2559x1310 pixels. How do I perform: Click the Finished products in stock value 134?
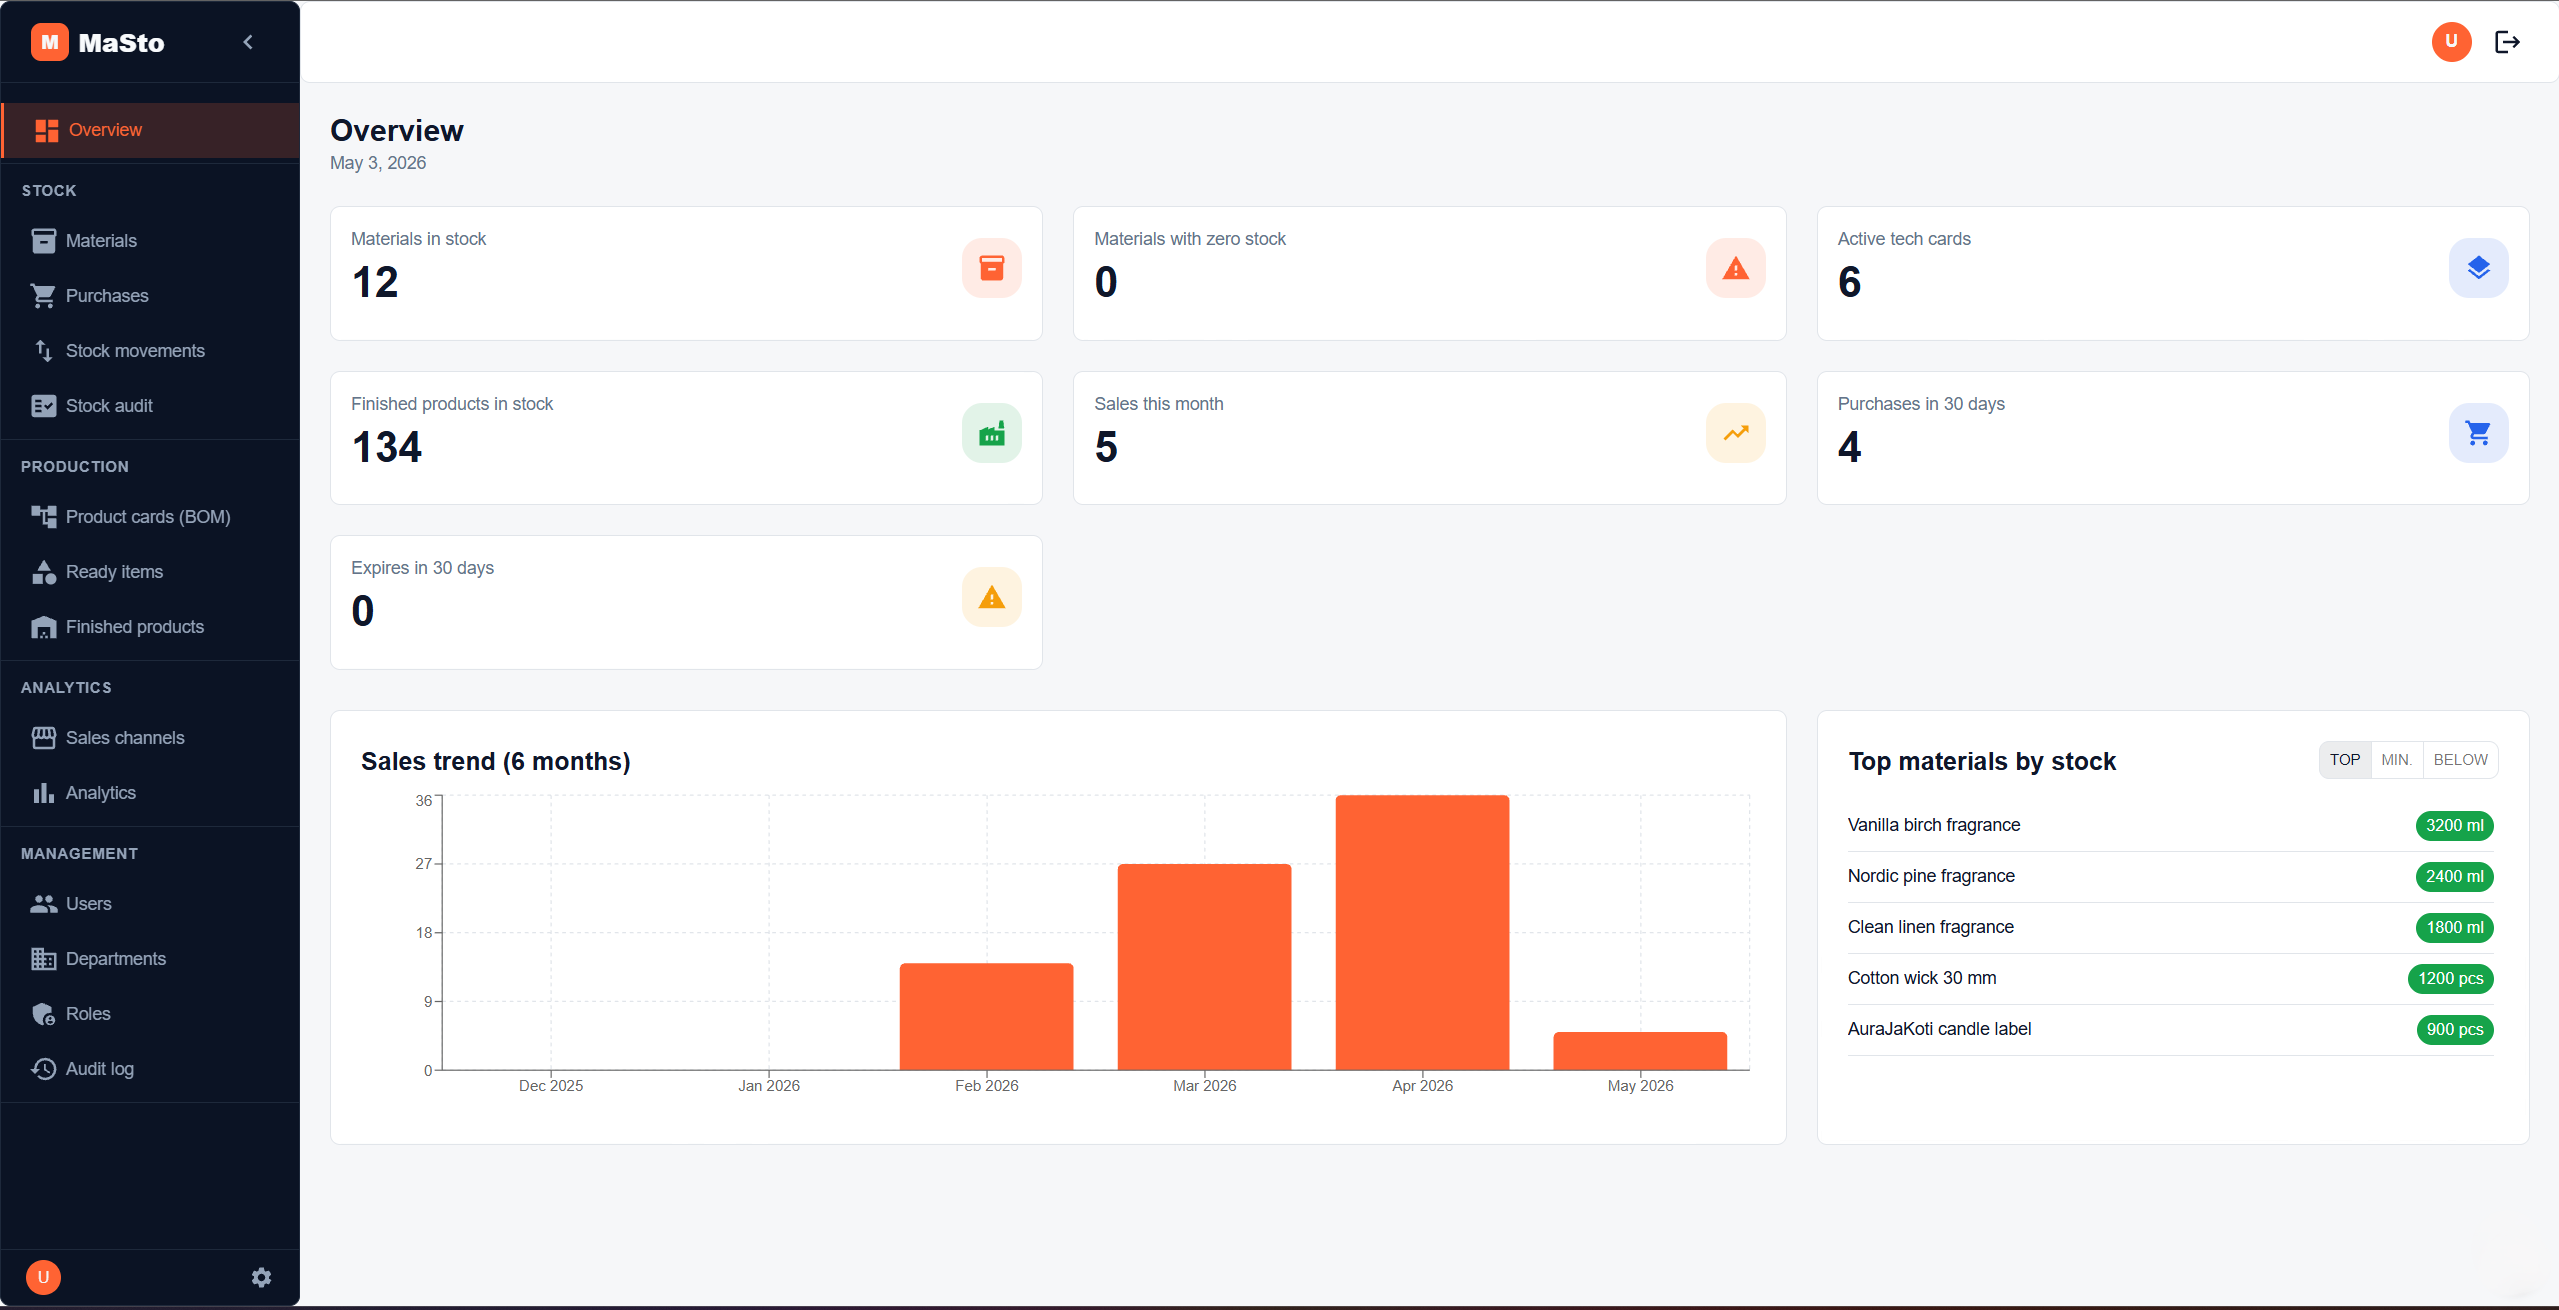tap(387, 447)
